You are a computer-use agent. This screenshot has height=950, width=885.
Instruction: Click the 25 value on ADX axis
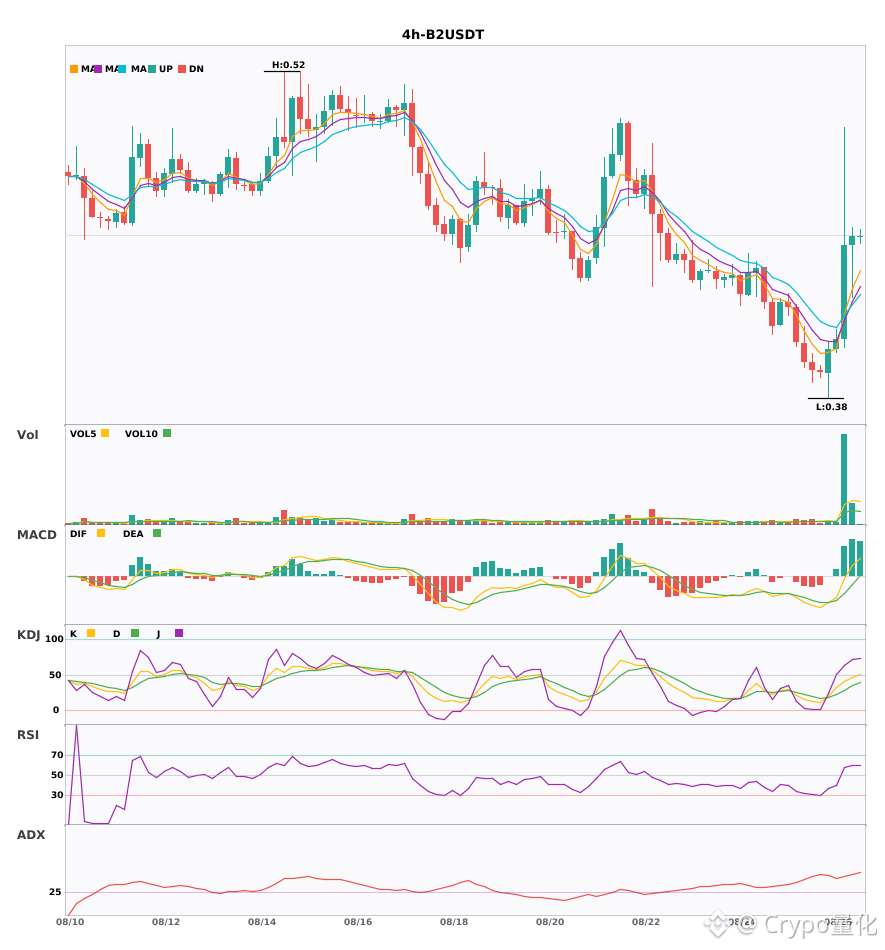55,892
